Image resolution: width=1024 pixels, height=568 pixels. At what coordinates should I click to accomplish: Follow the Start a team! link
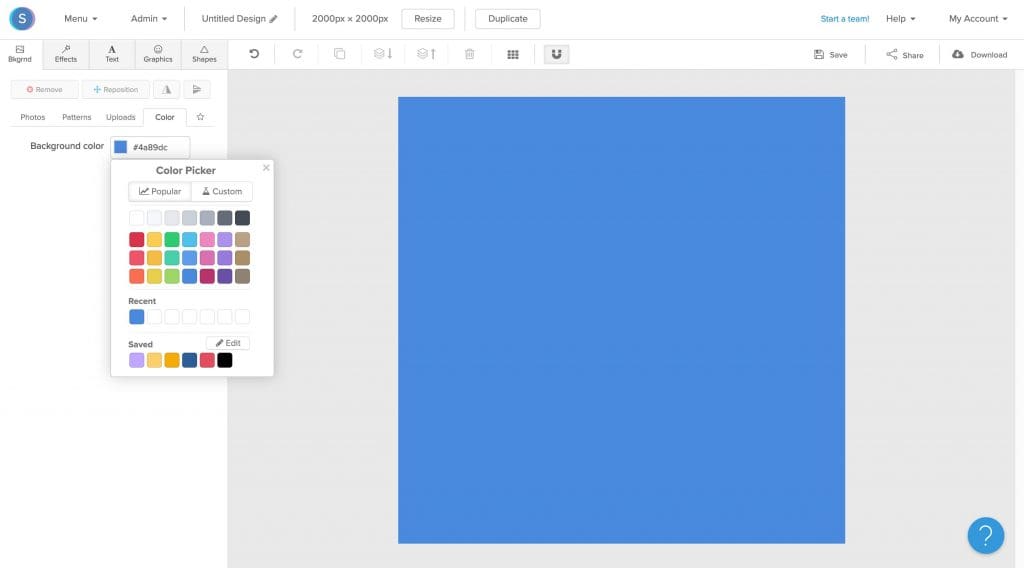coord(844,19)
